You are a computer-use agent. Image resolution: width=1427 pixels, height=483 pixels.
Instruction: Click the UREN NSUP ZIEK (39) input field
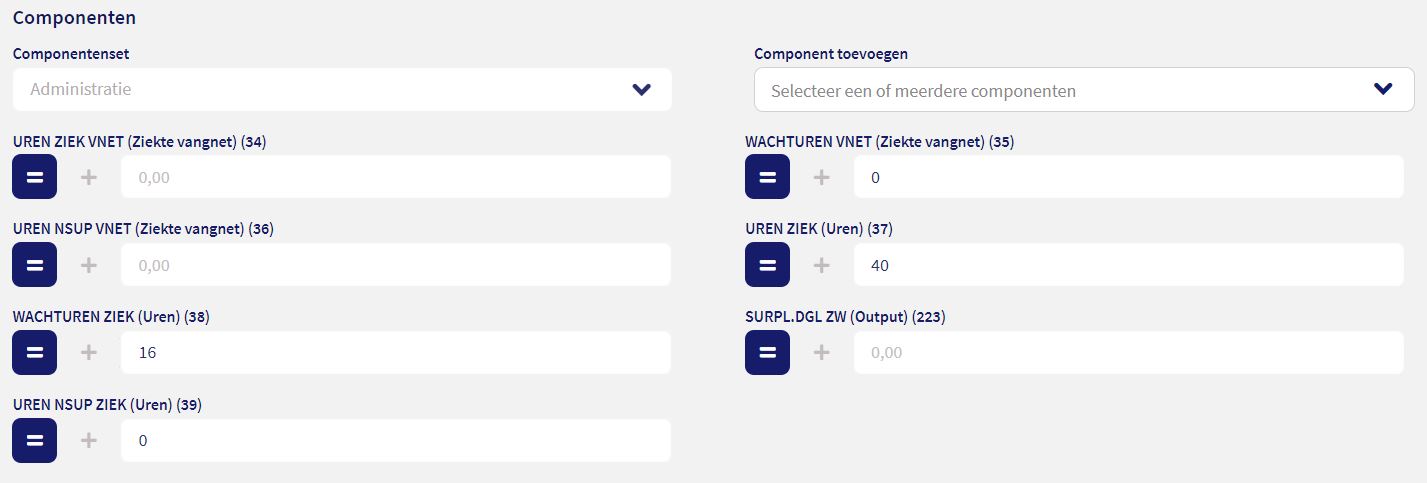click(x=395, y=440)
